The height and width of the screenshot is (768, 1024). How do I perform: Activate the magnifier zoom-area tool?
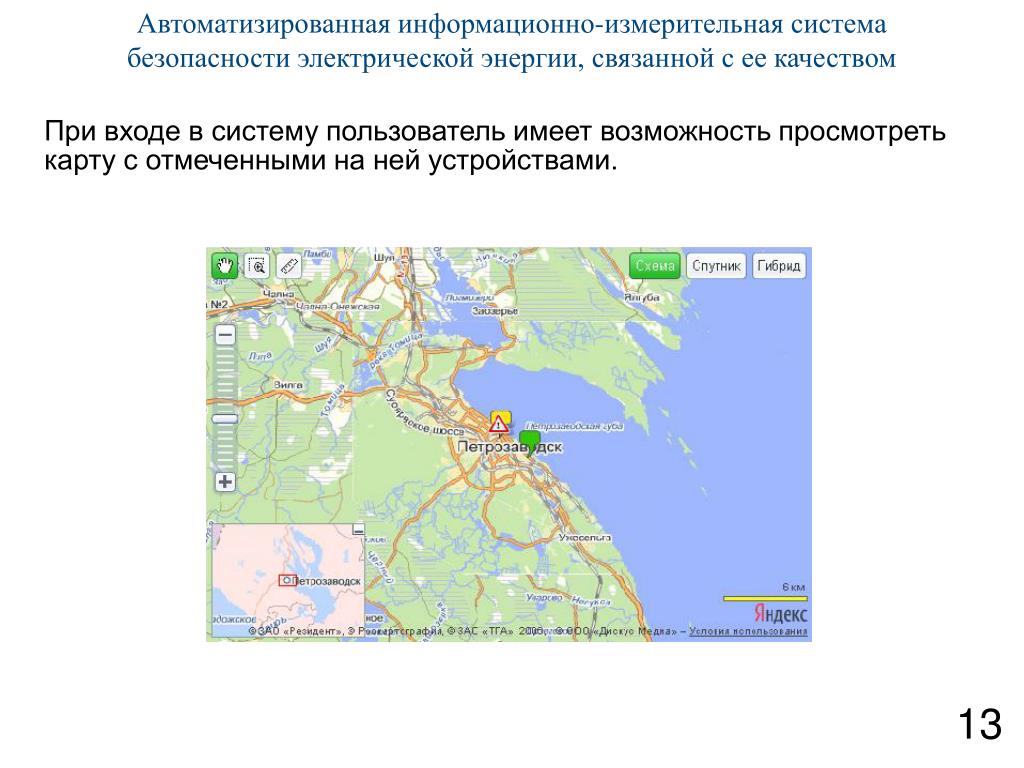pyautogui.click(x=257, y=266)
